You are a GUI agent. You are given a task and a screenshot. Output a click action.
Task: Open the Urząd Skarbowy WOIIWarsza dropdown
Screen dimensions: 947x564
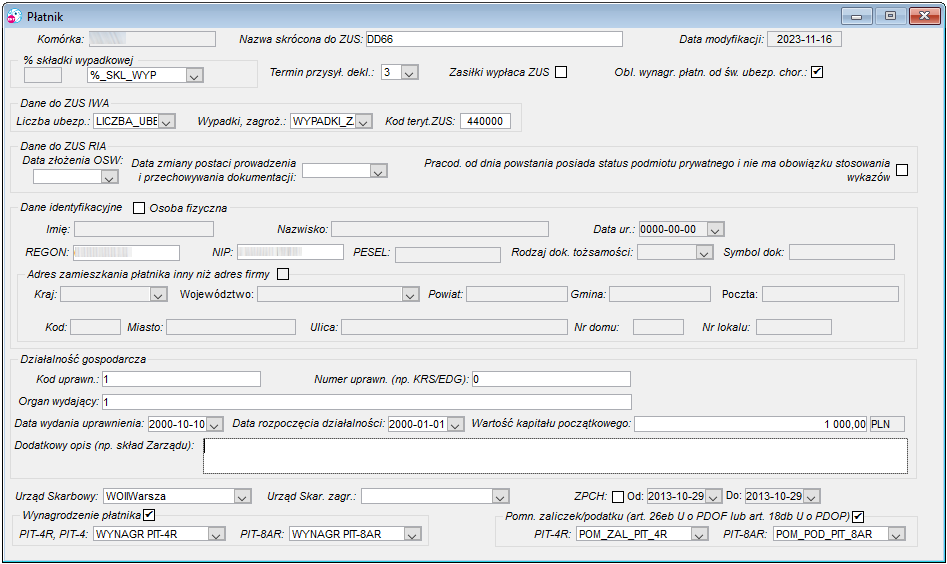[x=242, y=496]
